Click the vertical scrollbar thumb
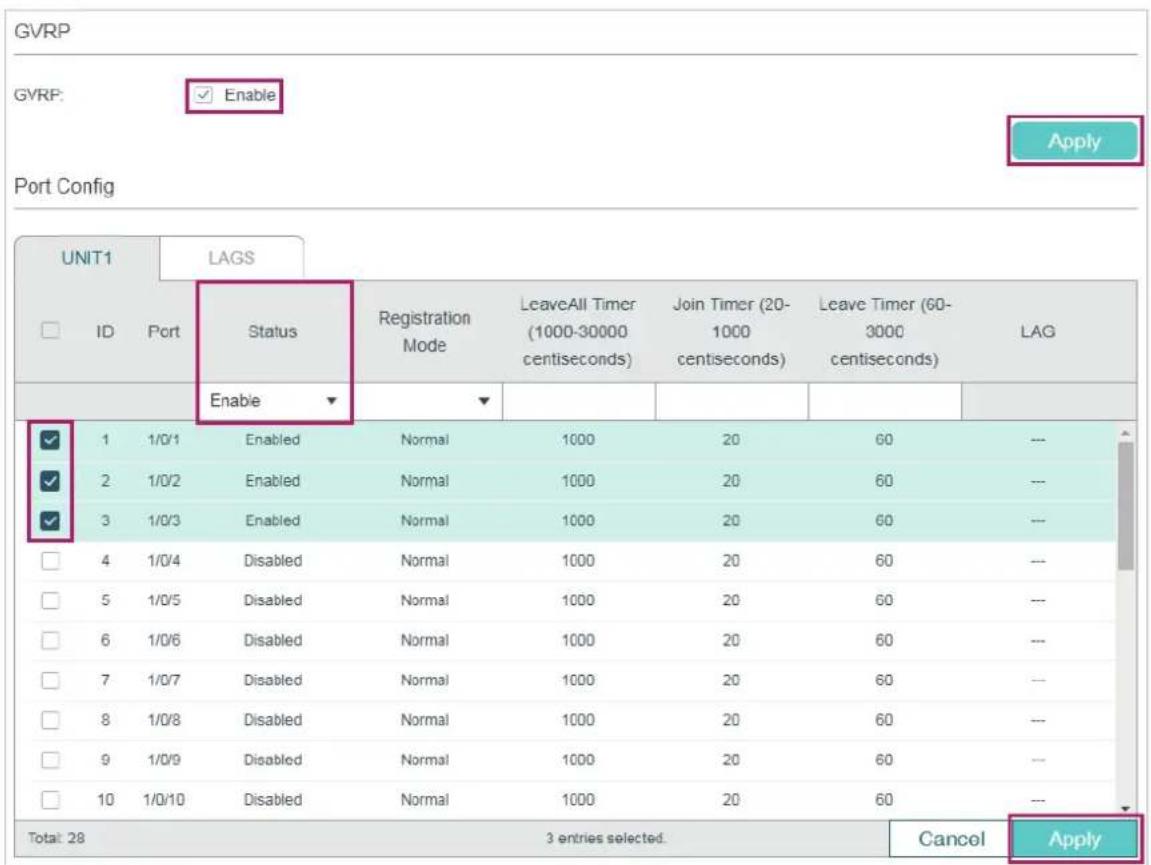The width and height of the screenshot is (1151, 865). 1125,506
